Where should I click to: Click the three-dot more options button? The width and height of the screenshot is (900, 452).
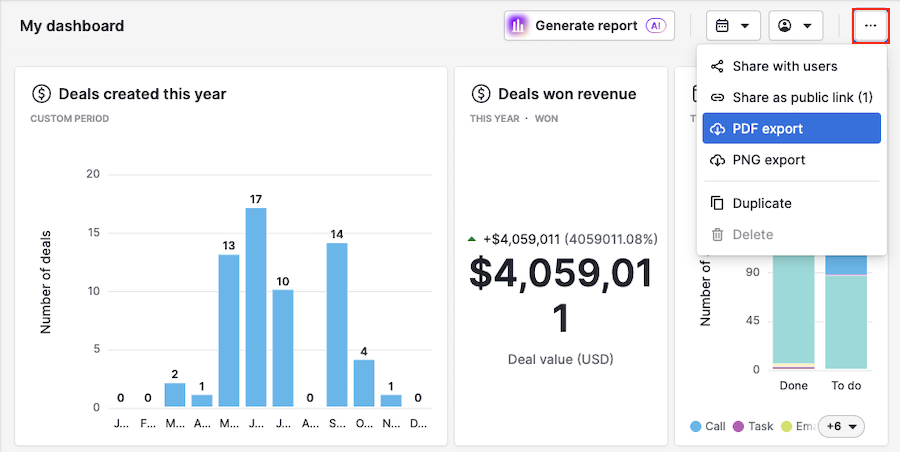tap(870, 26)
